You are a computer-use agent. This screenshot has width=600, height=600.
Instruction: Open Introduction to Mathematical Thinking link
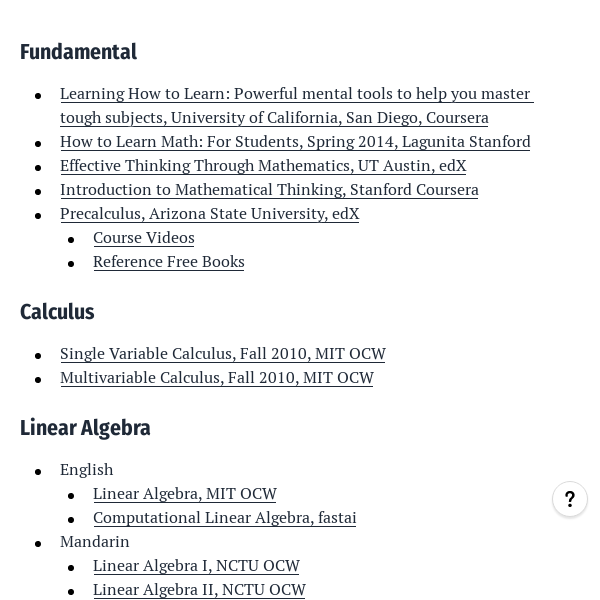tap(269, 190)
